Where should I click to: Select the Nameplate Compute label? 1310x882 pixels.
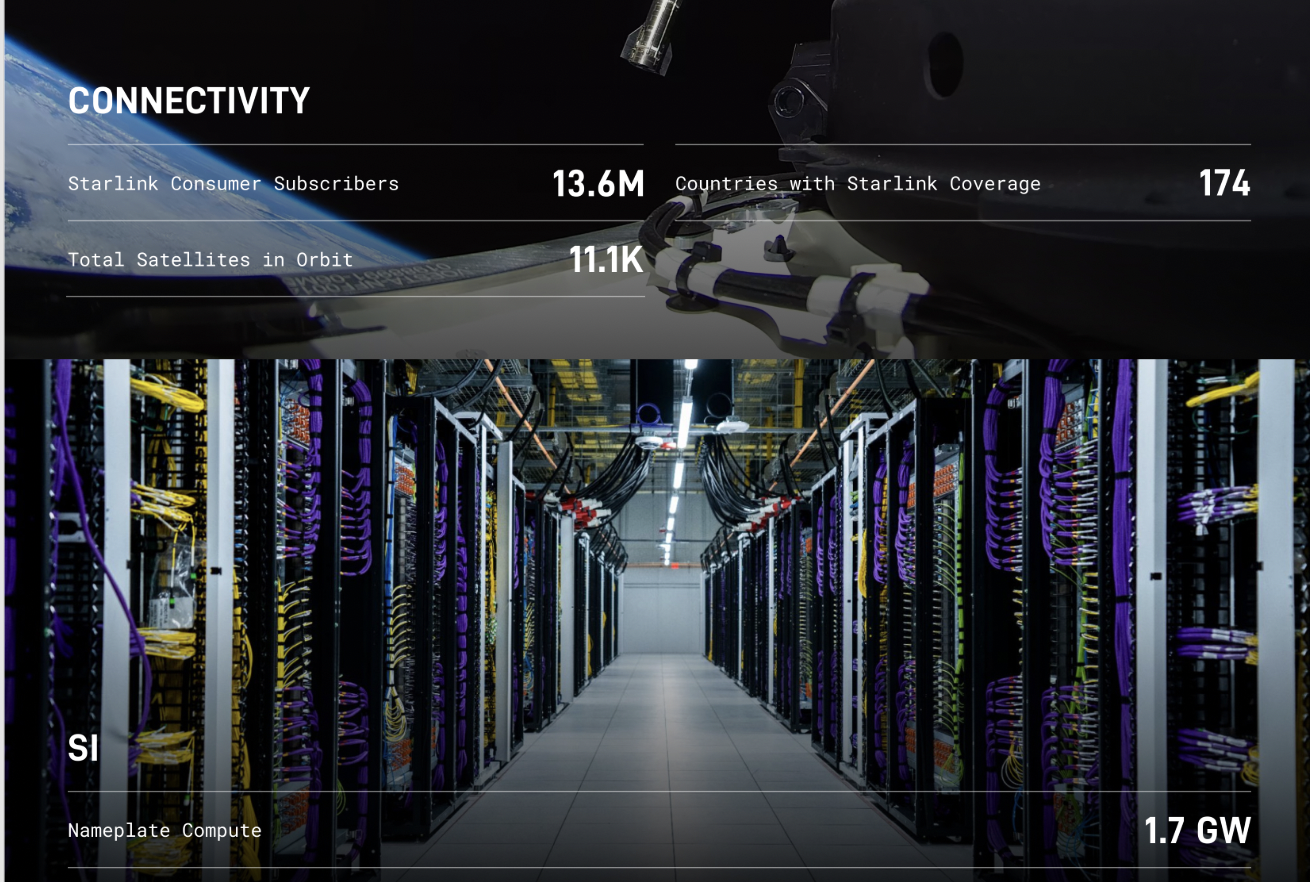click(165, 831)
